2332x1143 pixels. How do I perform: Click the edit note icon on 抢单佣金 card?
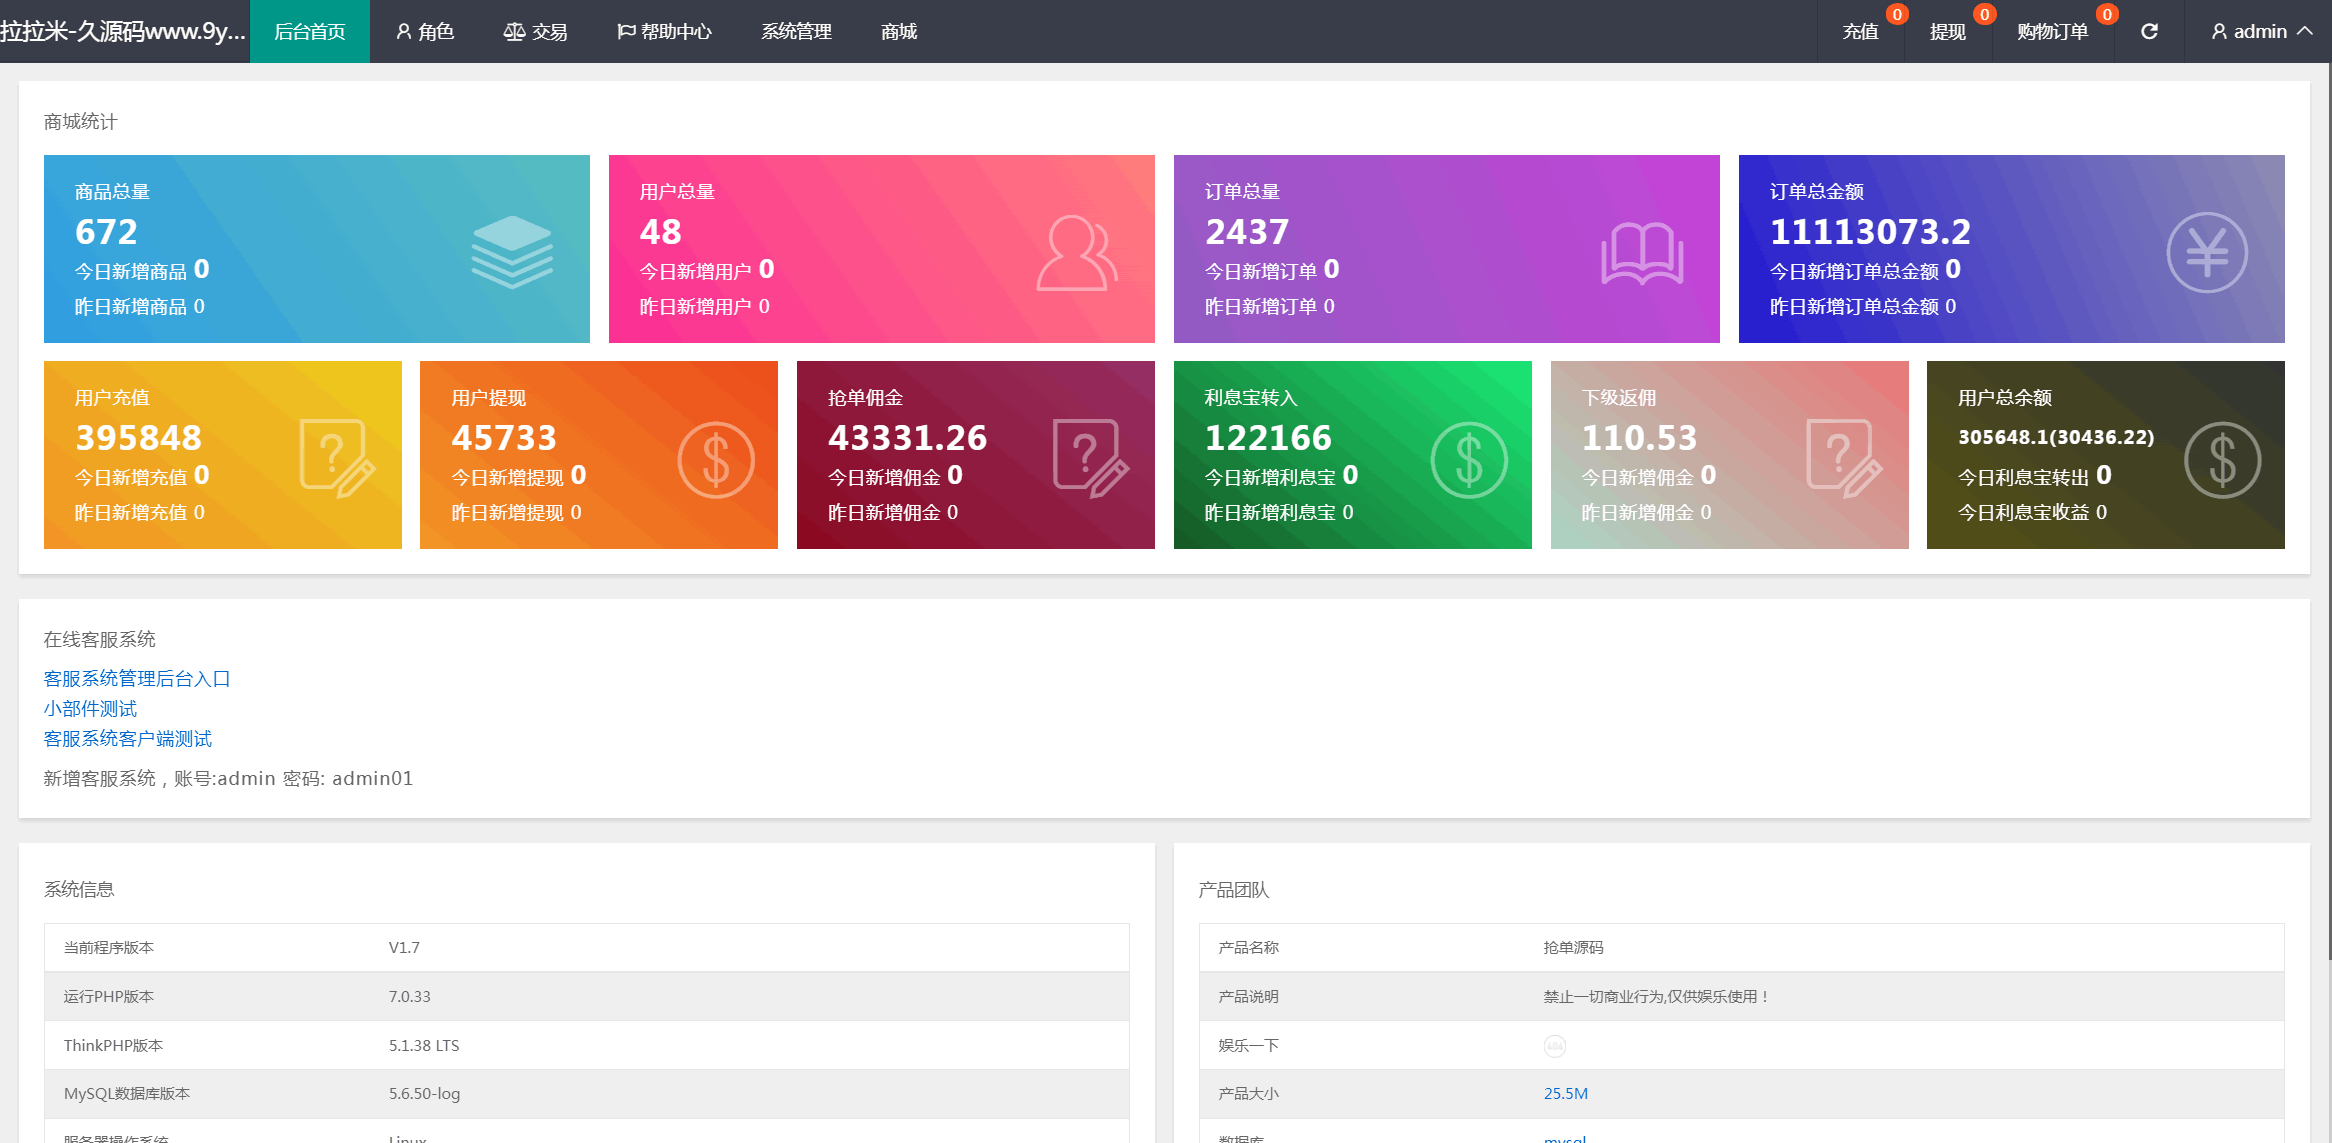coord(1090,458)
